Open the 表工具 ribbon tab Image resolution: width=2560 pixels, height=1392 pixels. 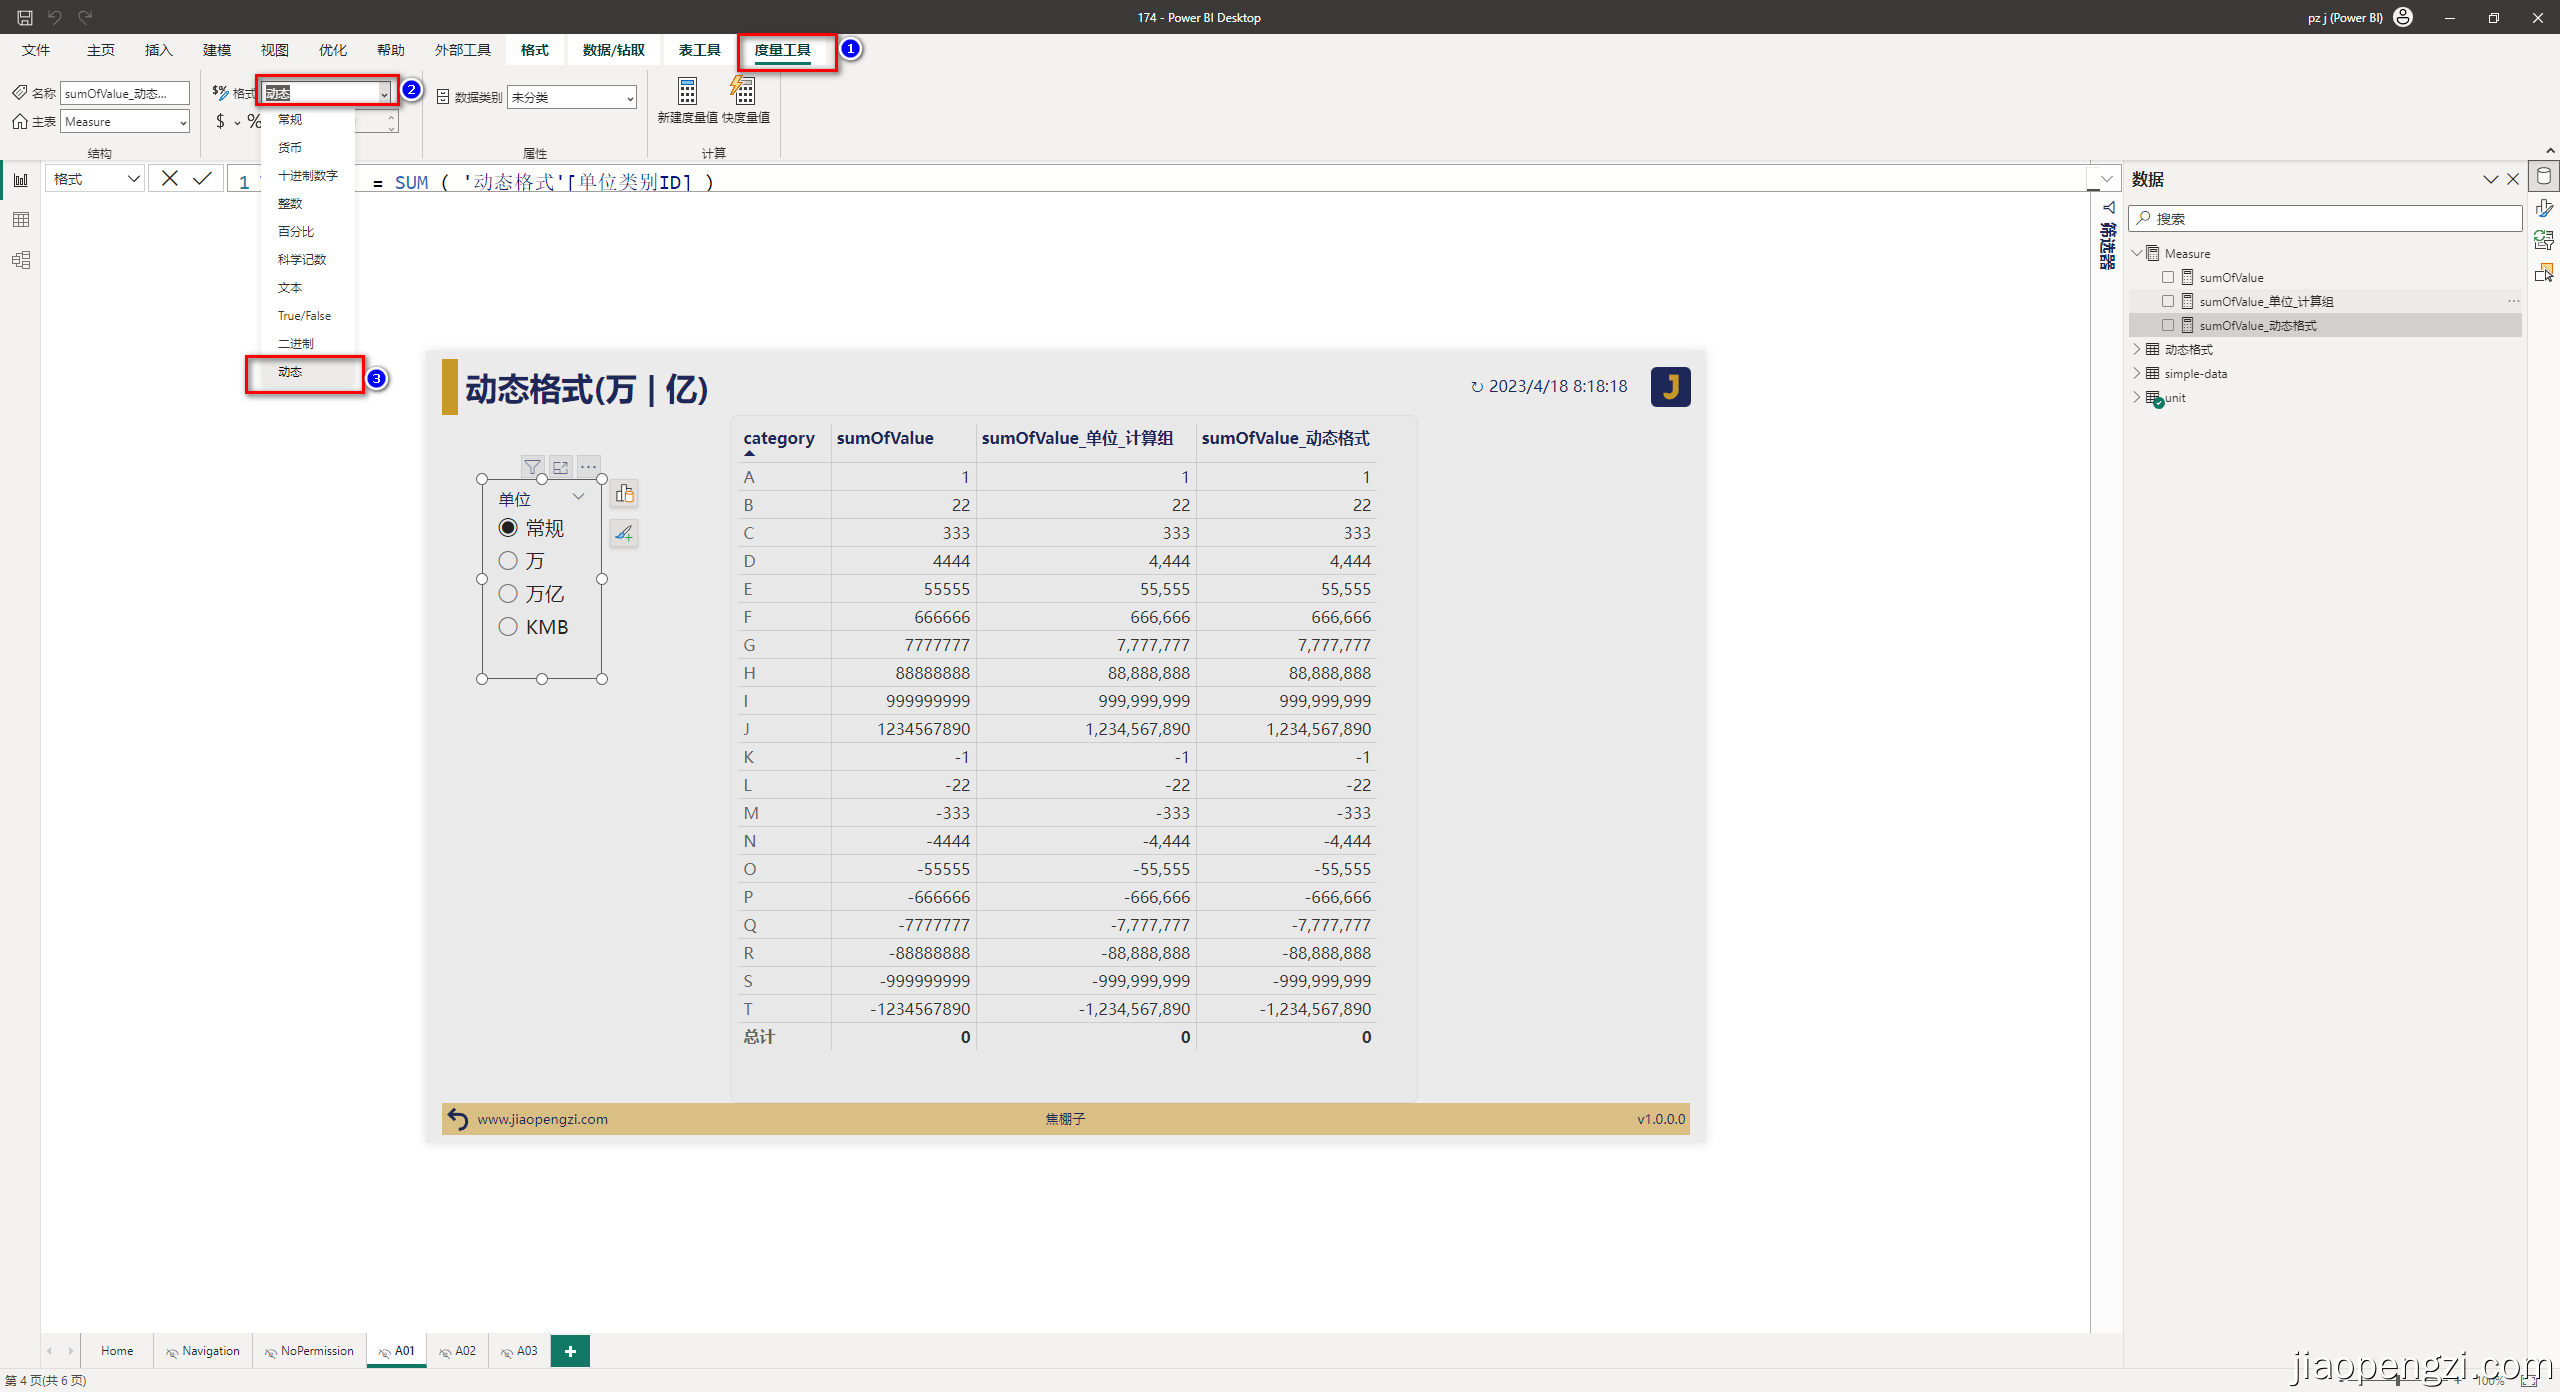click(699, 50)
